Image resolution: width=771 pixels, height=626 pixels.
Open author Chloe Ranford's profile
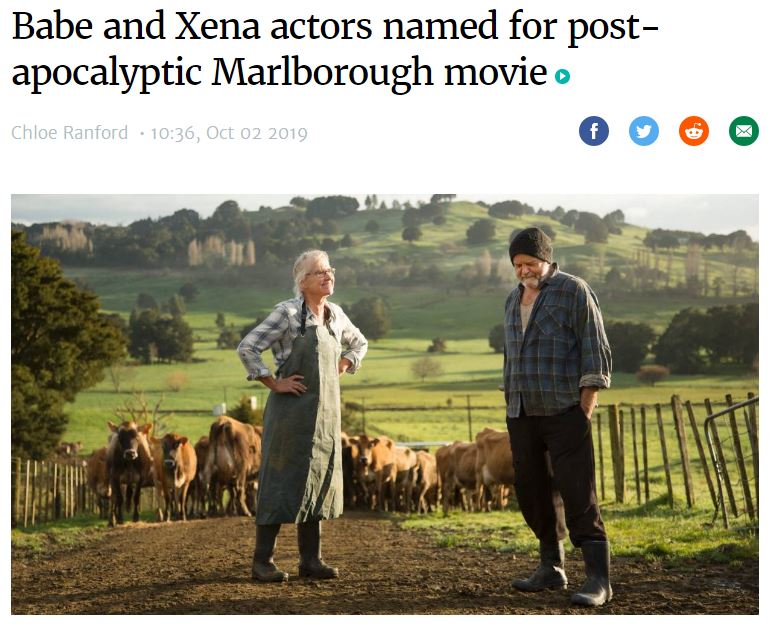pyautogui.click(x=69, y=133)
